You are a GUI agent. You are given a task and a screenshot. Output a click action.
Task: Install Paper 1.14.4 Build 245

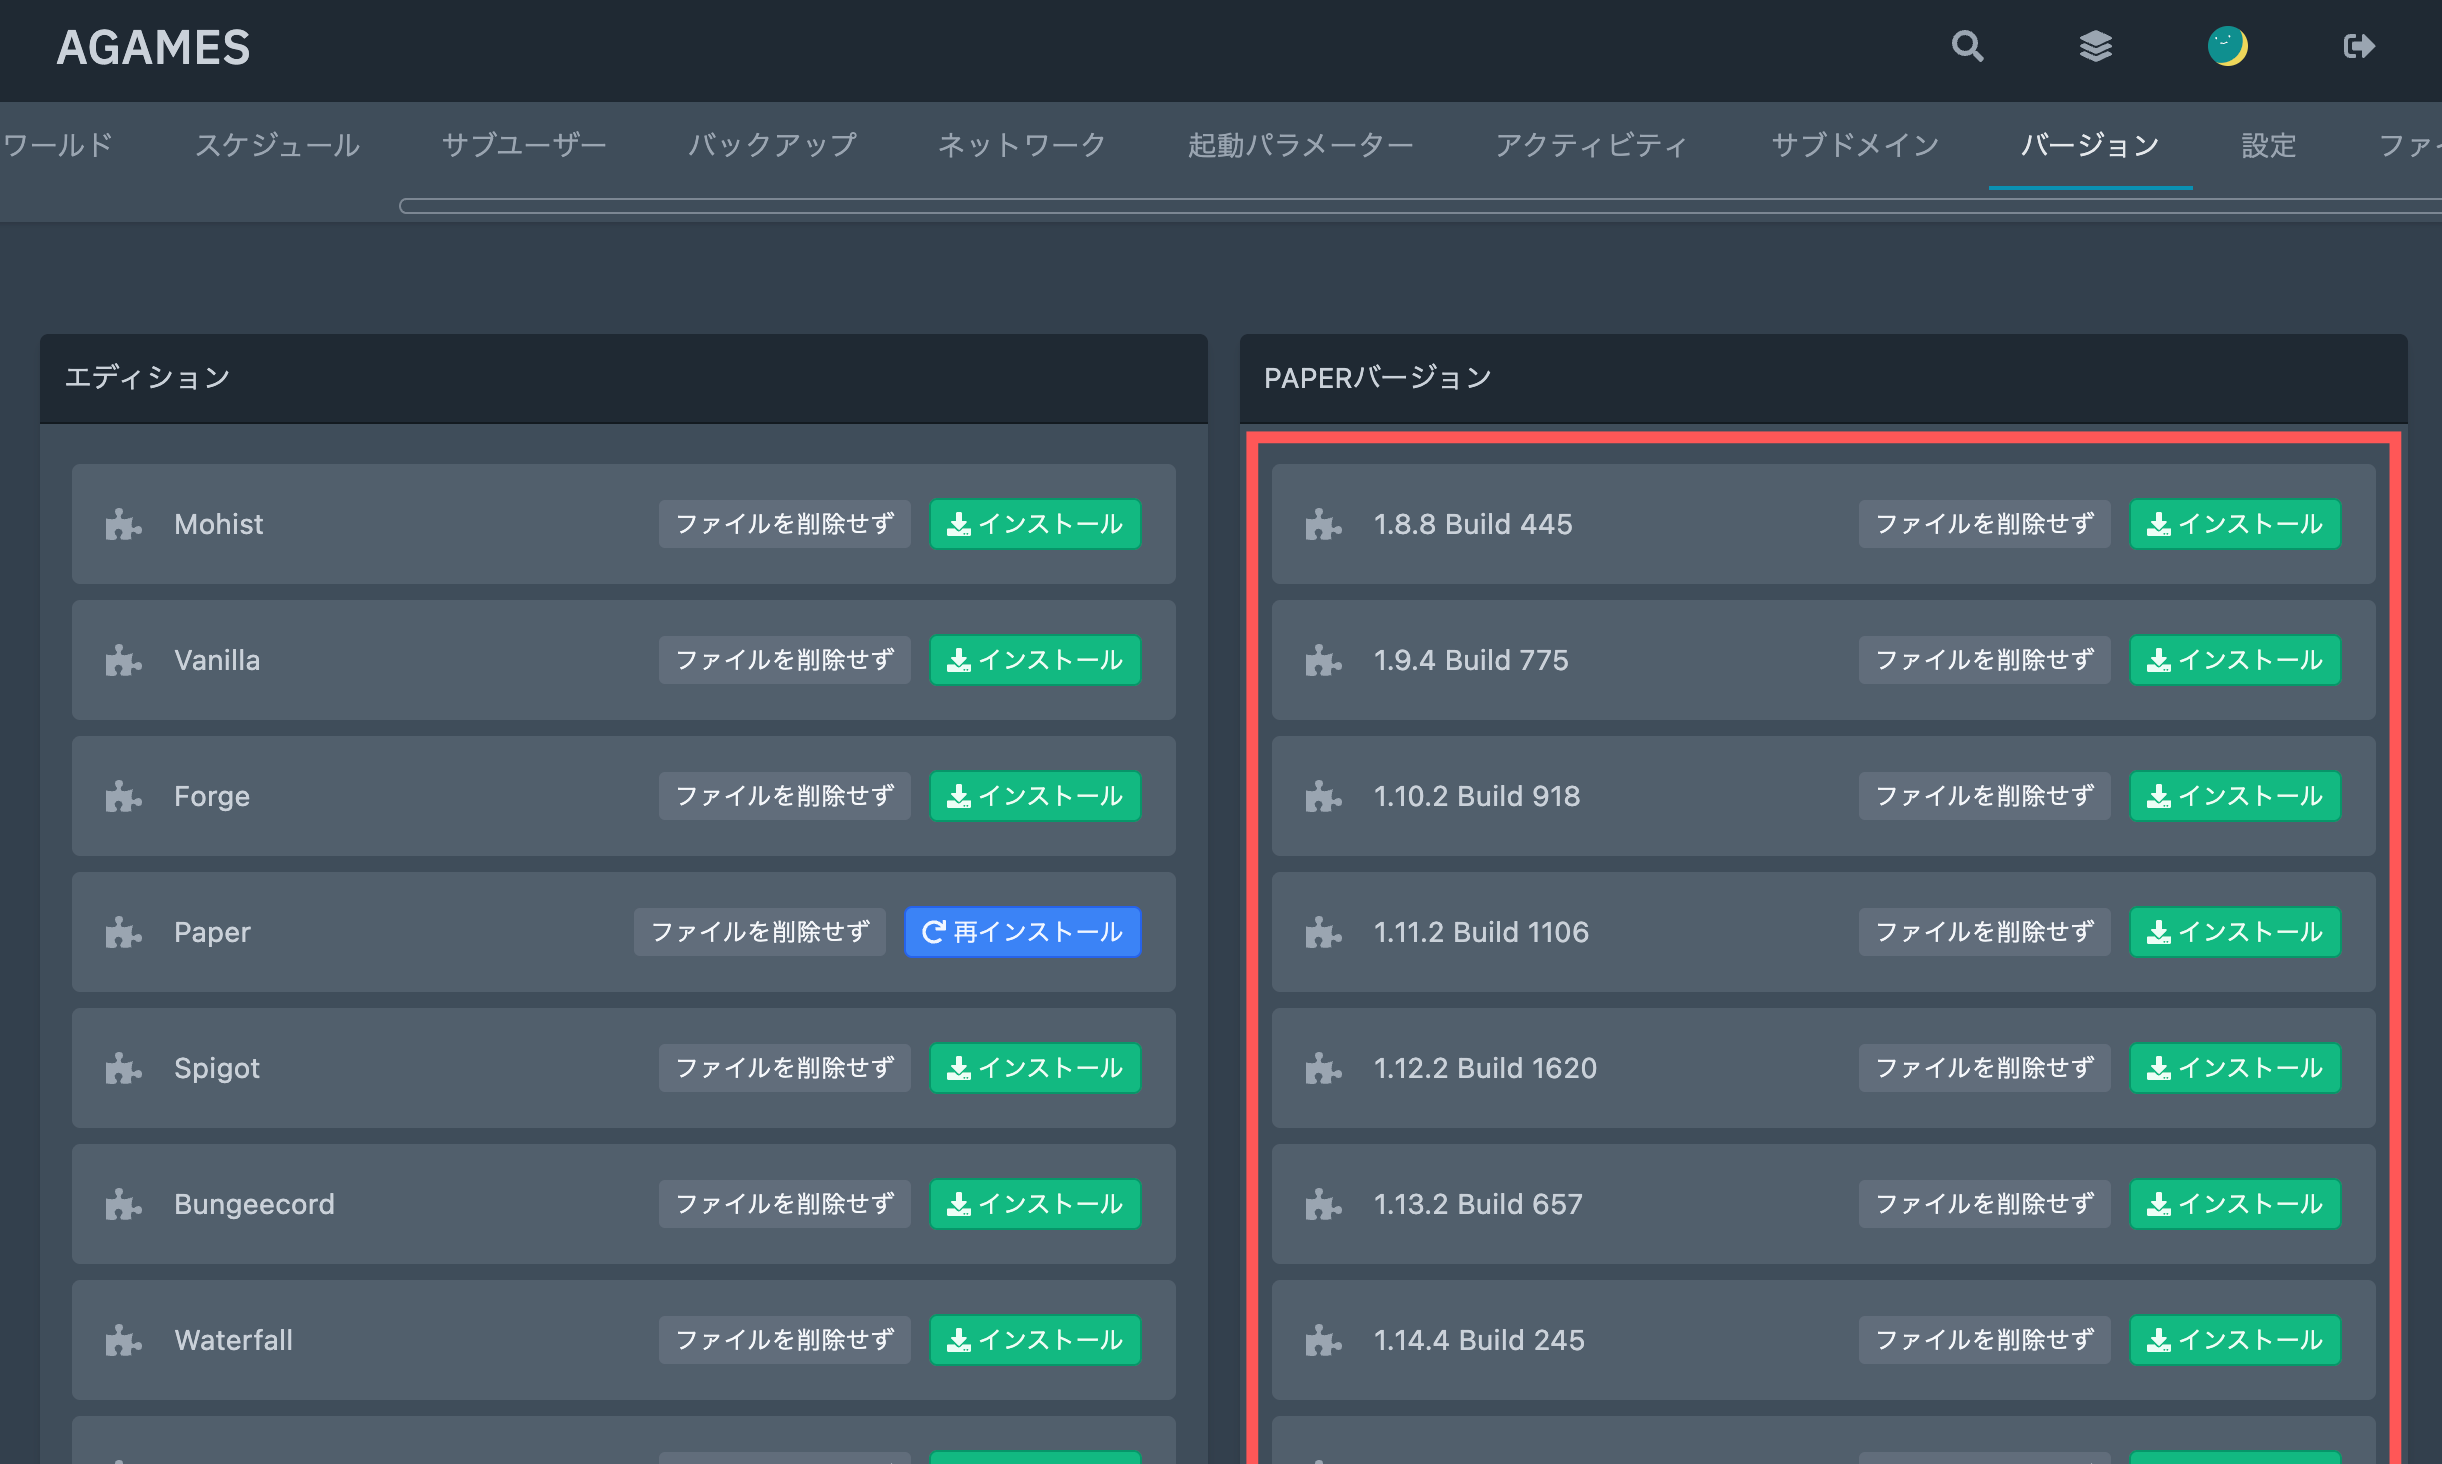[2234, 1340]
